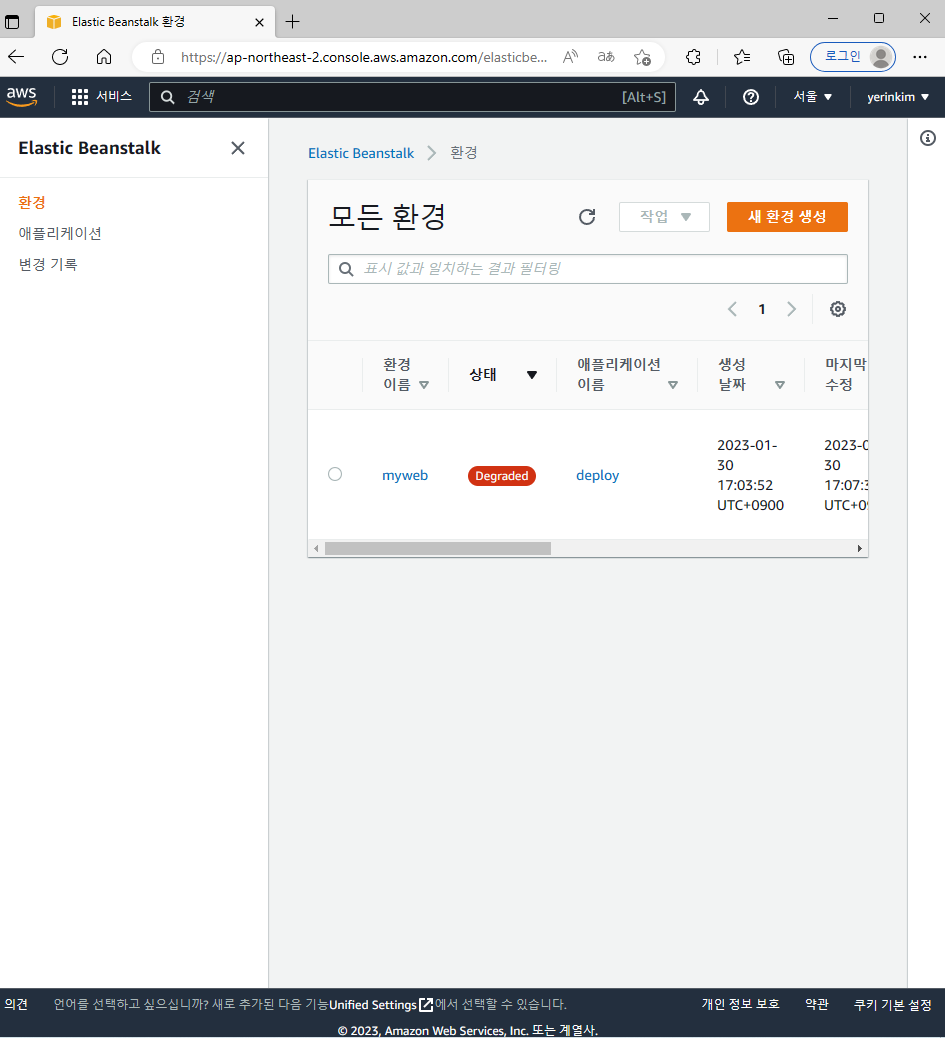Image resolution: width=945 pixels, height=1038 pixels.
Task: Open table preferences gear icon
Action: pyautogui.click(x=838, y=309)
